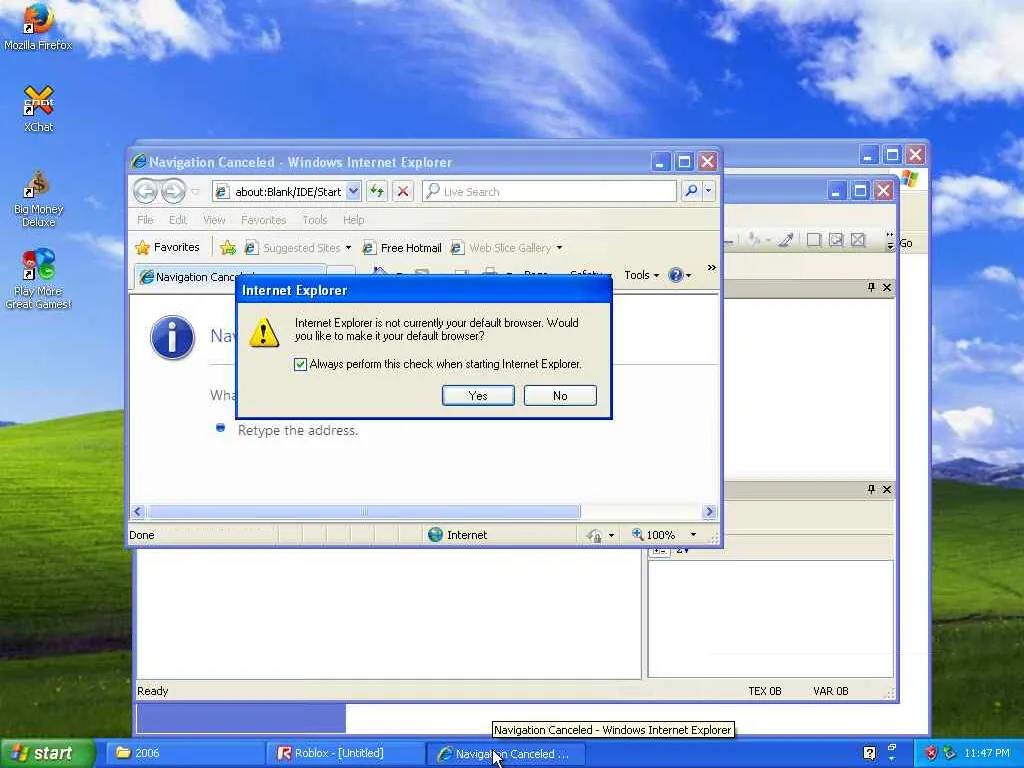This screenshot has height=768, width=1024.
Task: Click the Go button in back window
Action: (x=906, y=243)
